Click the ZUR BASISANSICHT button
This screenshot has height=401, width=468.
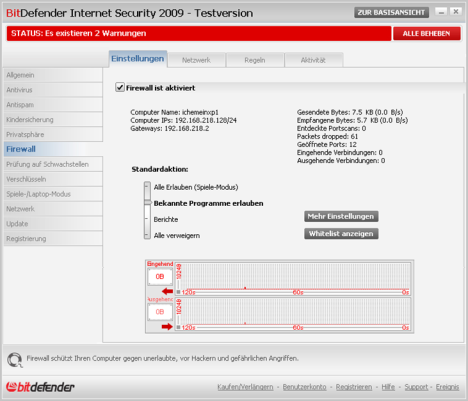coord(391,13)
